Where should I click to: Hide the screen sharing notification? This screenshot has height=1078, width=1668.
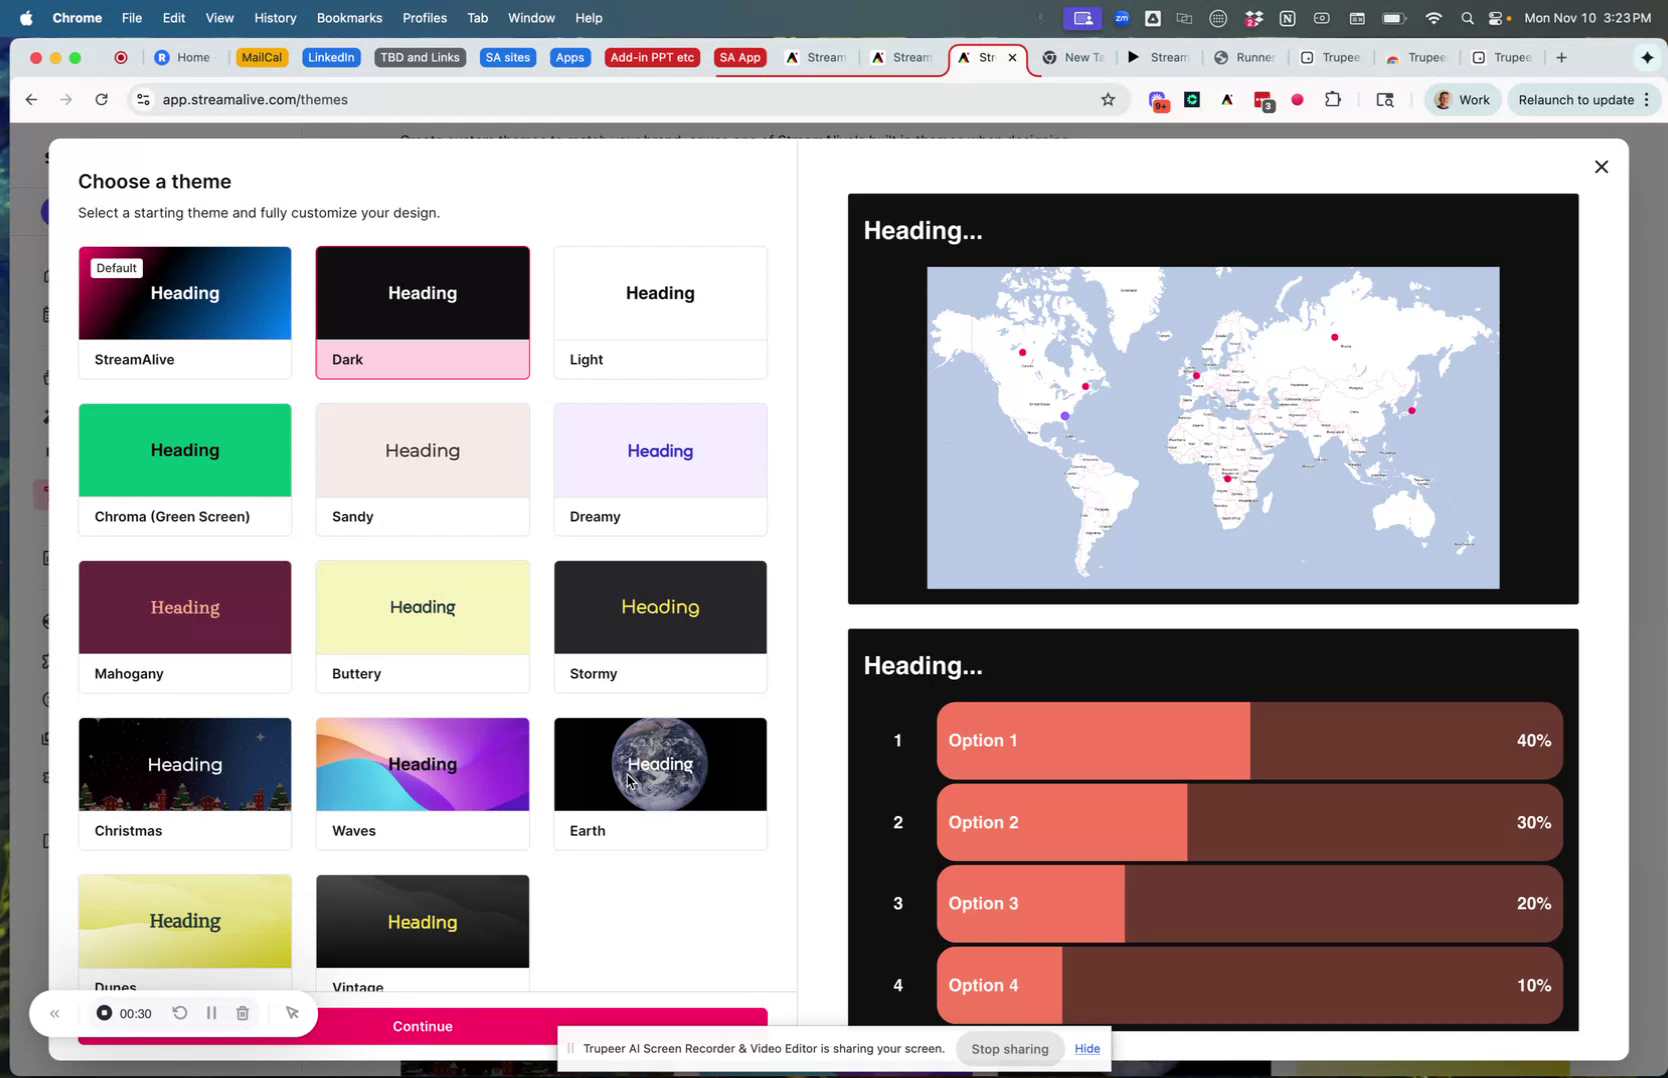point(1086,1048)
